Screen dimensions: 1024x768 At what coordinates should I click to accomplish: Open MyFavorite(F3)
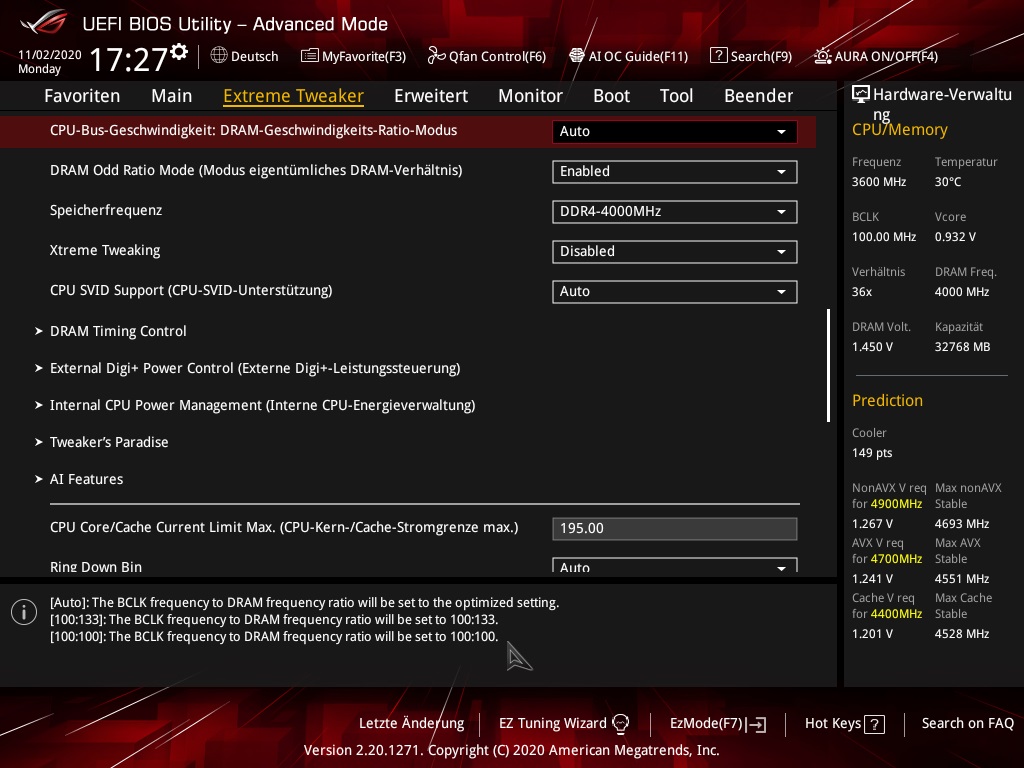pos(364,56)
